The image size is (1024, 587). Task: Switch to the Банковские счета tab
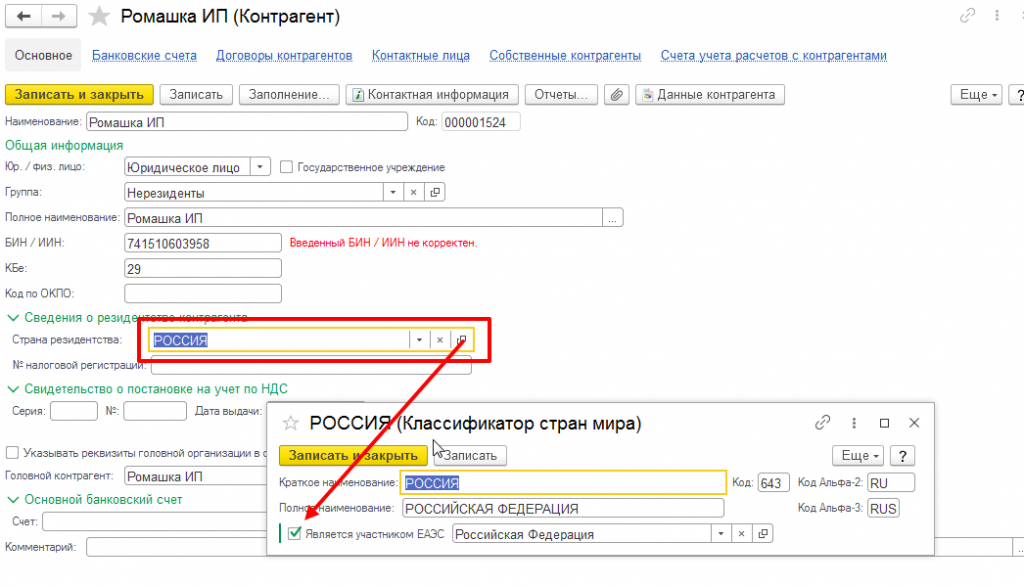click(144, 56)
